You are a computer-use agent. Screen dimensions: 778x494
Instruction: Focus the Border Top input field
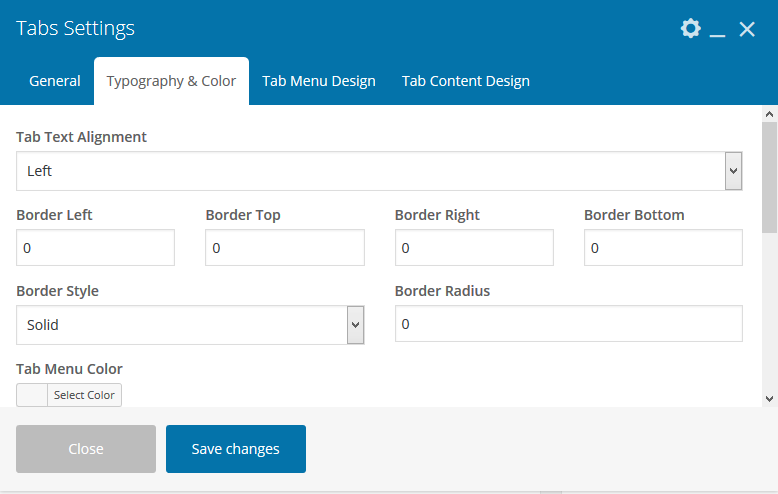coord(284,248)
